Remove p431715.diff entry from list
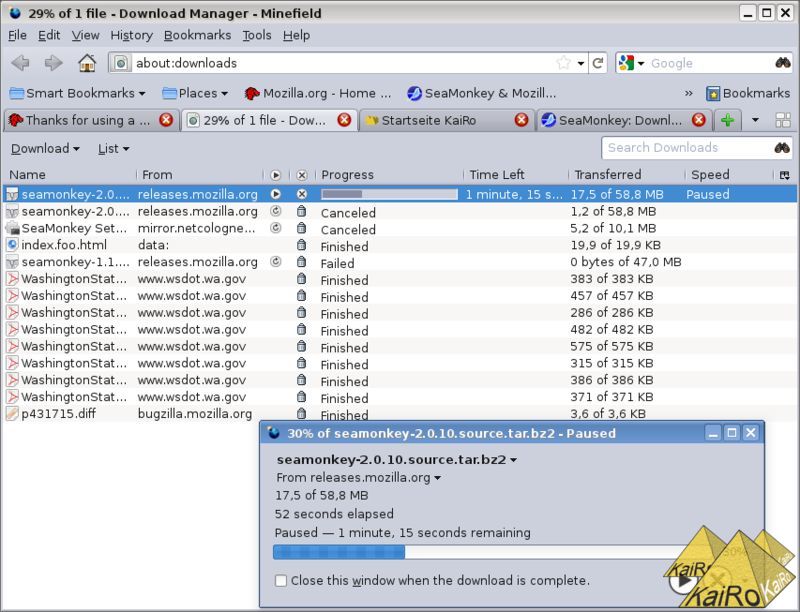 302,414
